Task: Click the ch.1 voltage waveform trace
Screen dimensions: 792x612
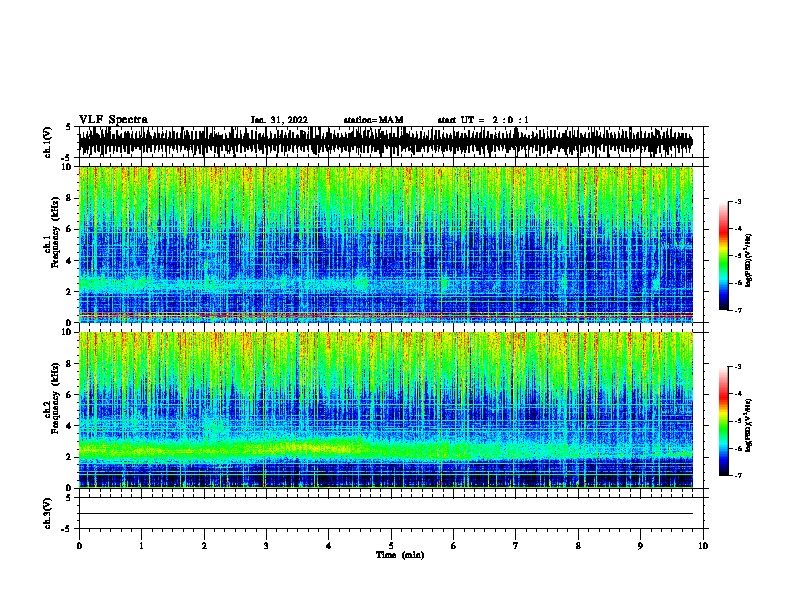Action: (385, 142)
